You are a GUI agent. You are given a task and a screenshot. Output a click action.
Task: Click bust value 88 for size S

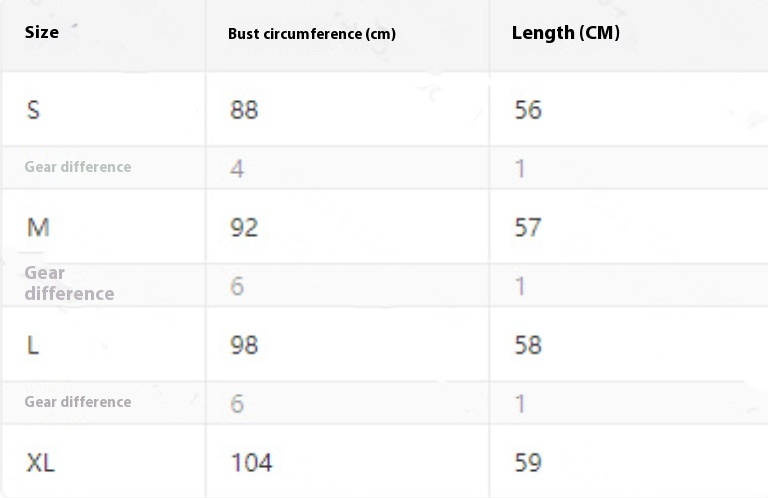point(244,109)
